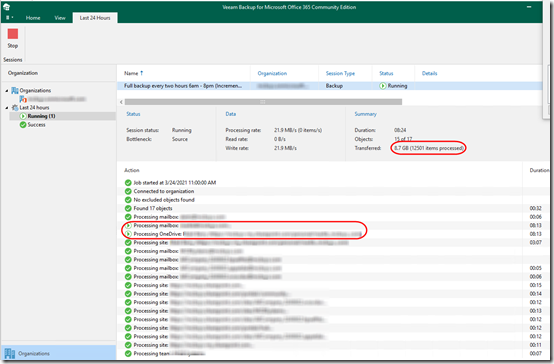Select Last 24 hours tree node

click(x=34, y=107)
